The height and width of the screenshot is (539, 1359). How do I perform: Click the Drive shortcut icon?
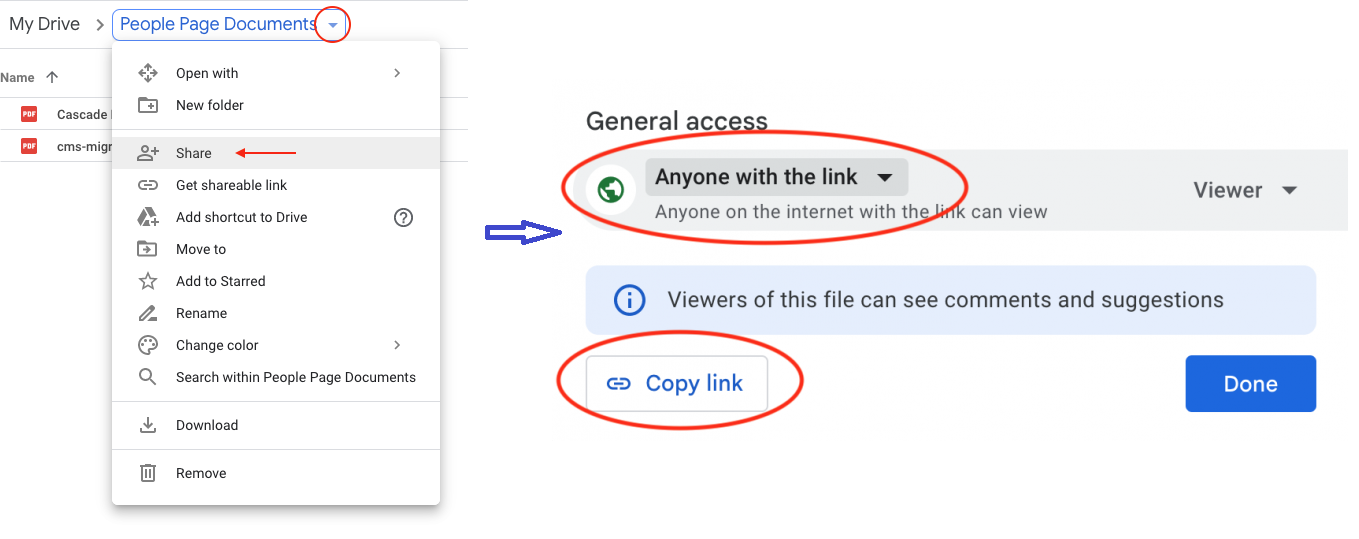click(147, 217)
